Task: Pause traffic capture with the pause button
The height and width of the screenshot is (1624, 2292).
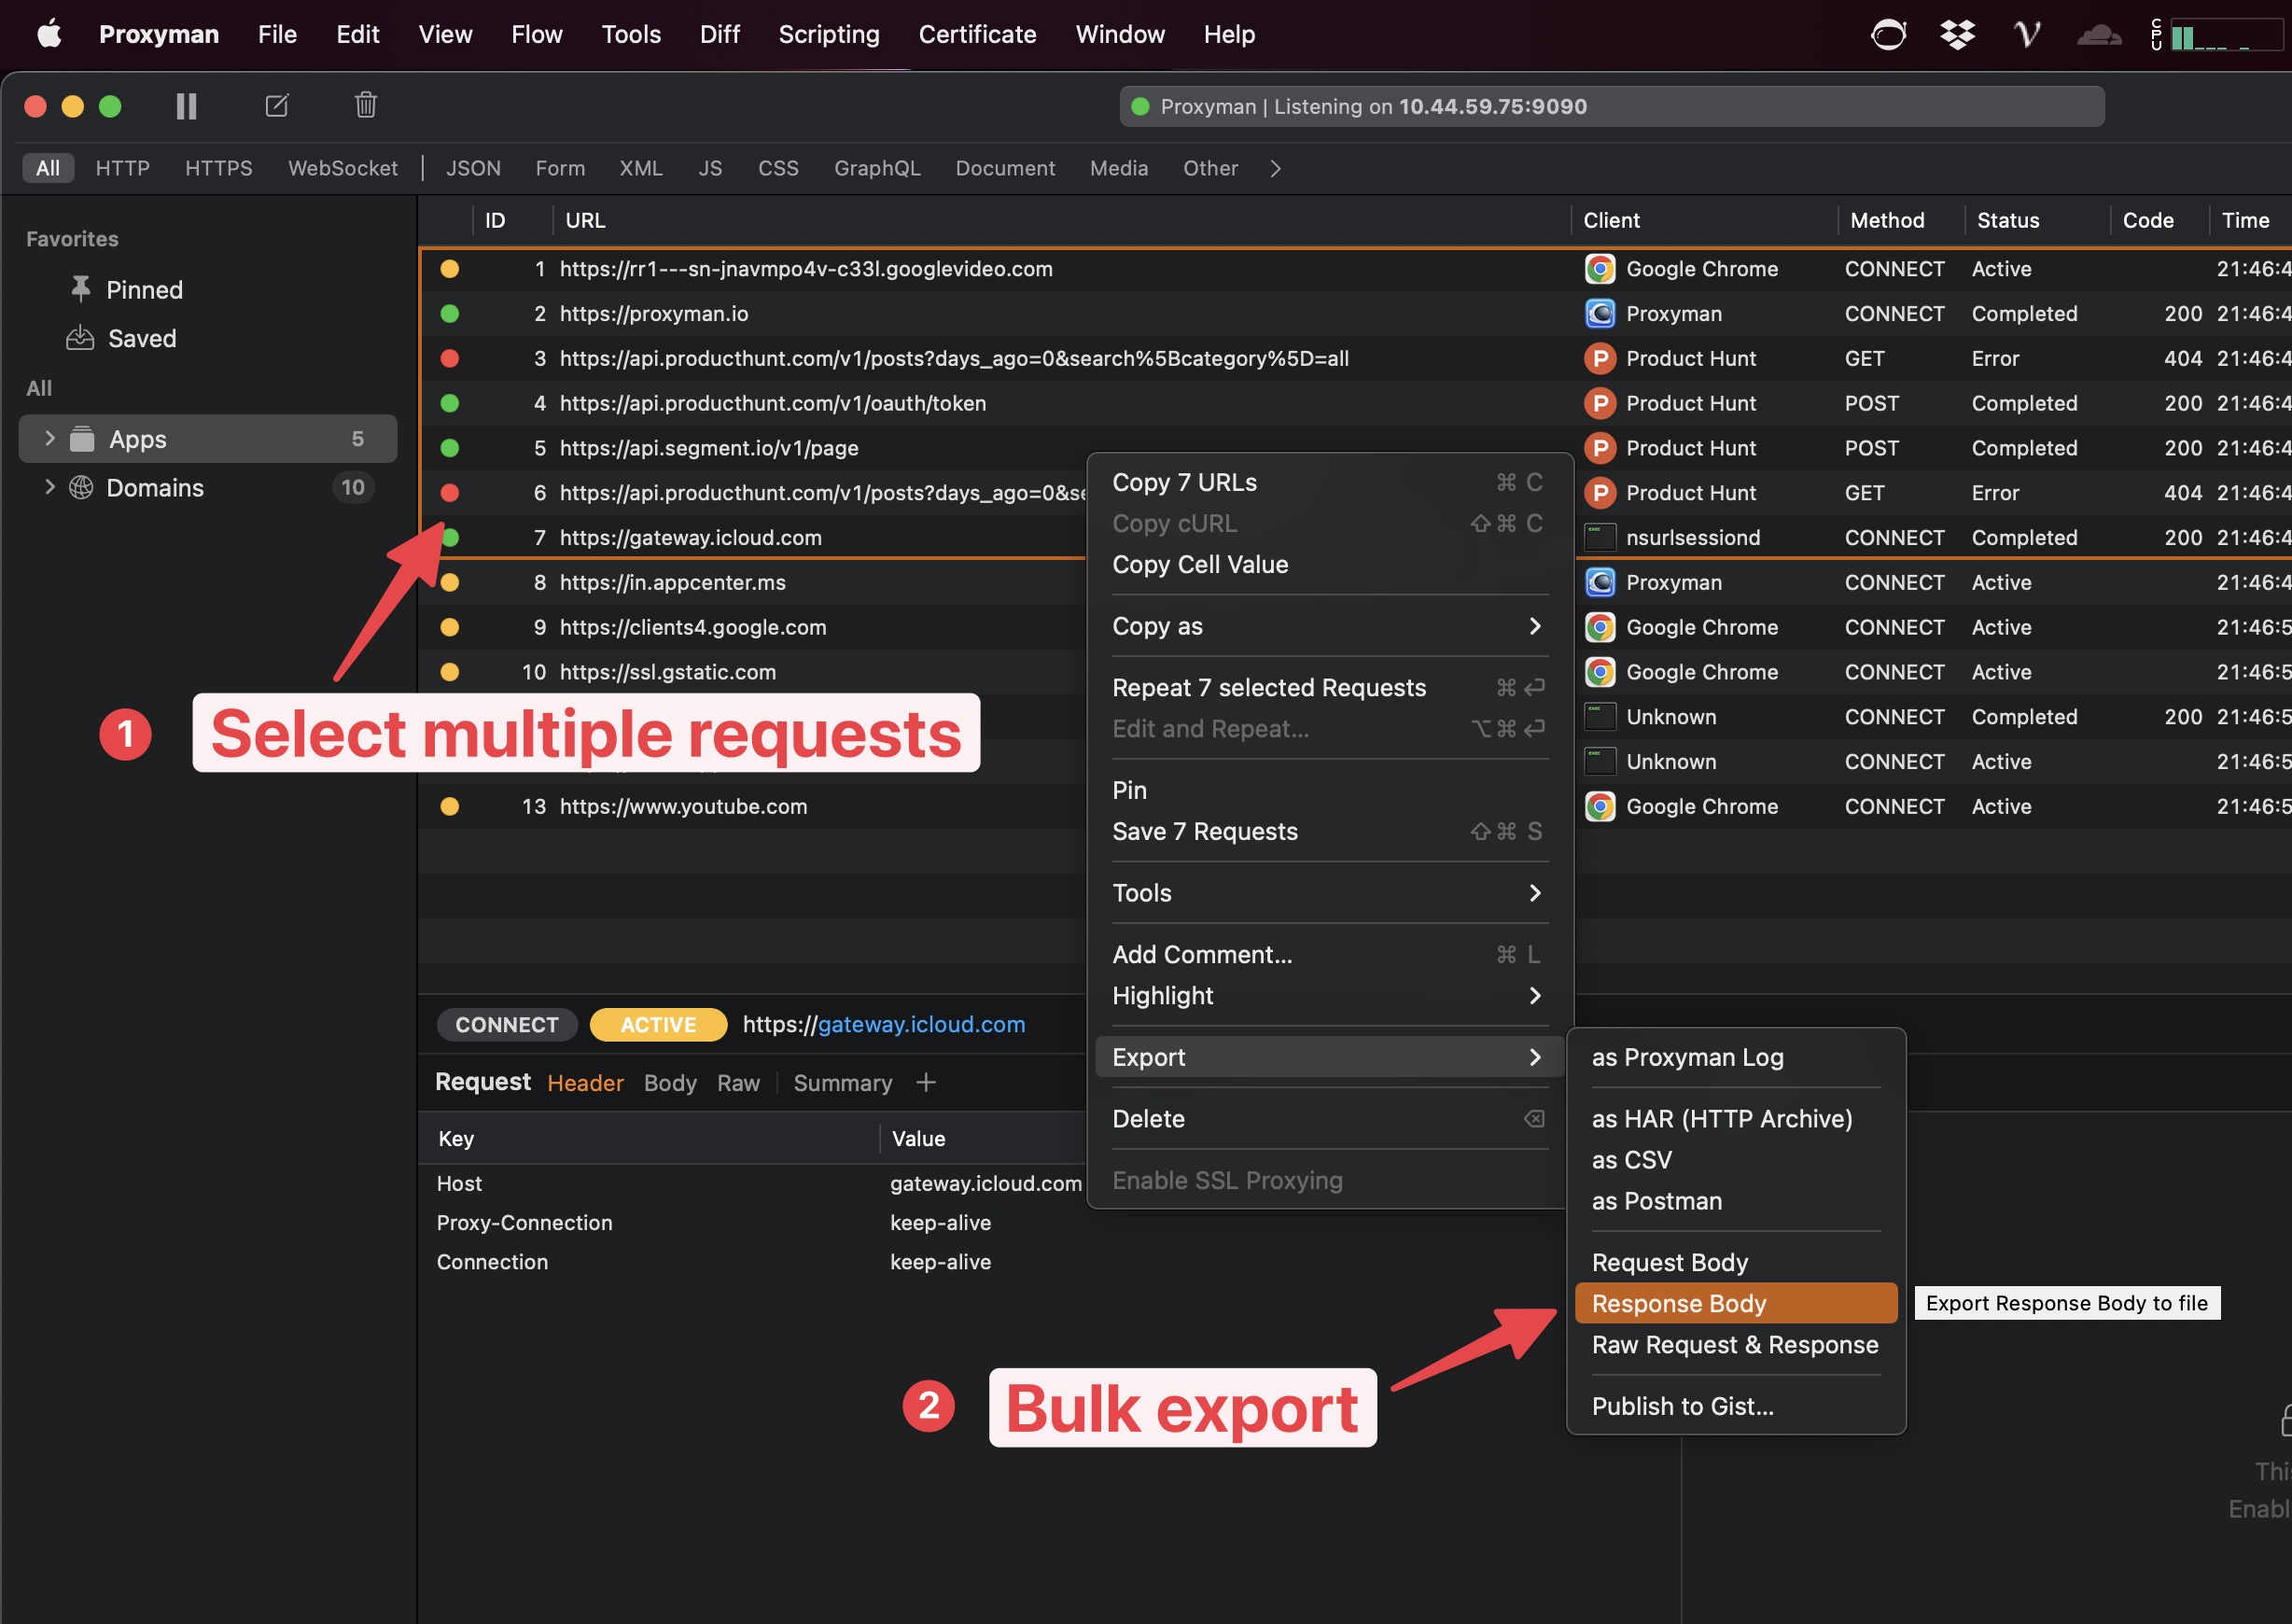Action: pyautogui.click(x=185, y=105)
